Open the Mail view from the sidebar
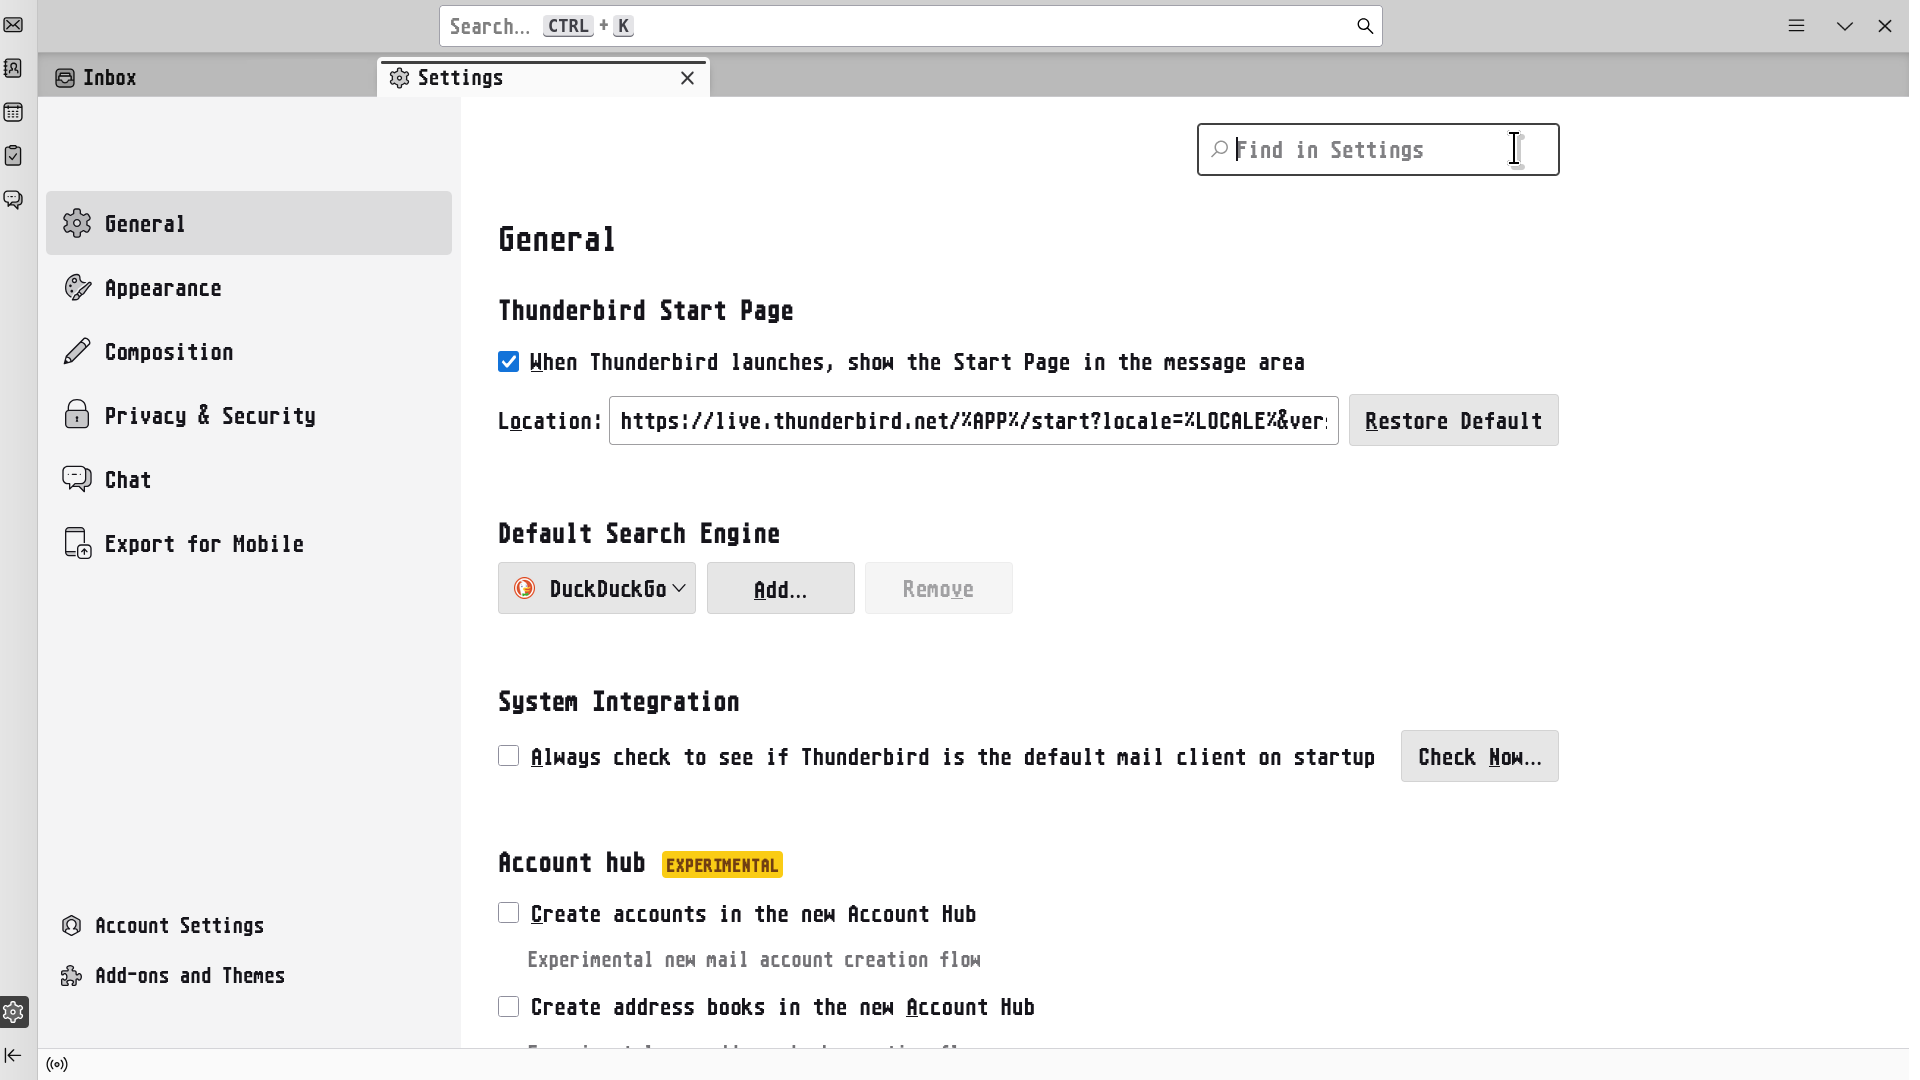Screen dimensions: 1920x1080 pos(14,25)
